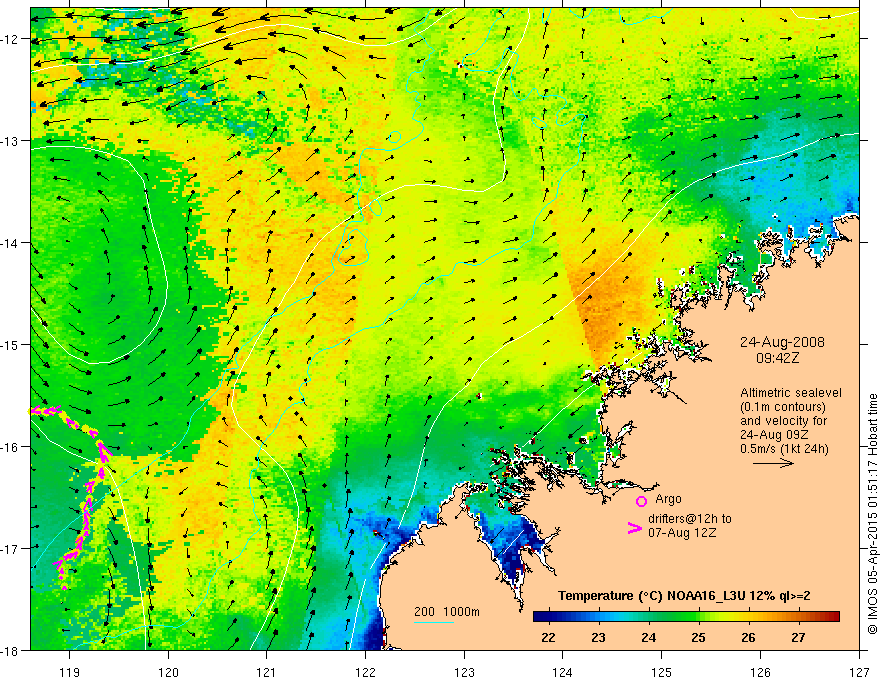
Task: Click the 119 longitude axis label
Action: (69, 672)
